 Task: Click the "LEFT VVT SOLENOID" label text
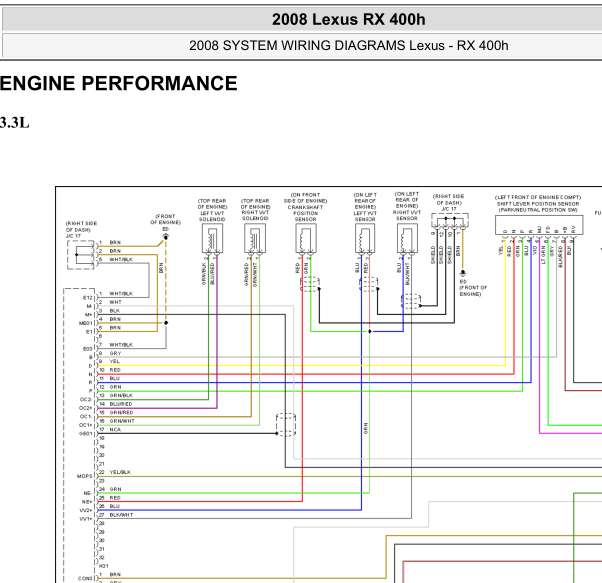pyautogui.click(x=212, y=216)
